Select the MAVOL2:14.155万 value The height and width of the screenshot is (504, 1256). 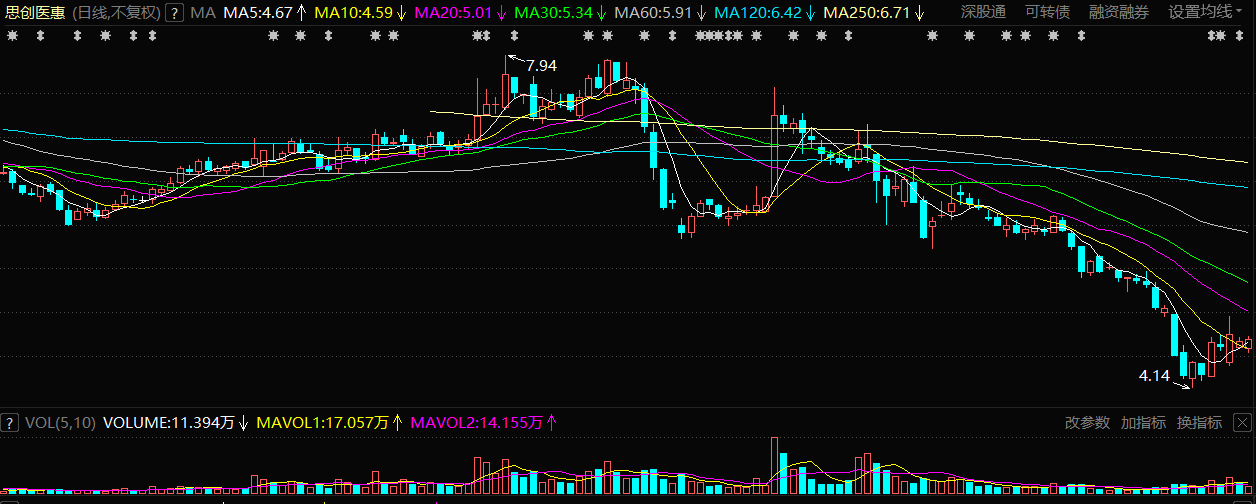click(476, 423)
